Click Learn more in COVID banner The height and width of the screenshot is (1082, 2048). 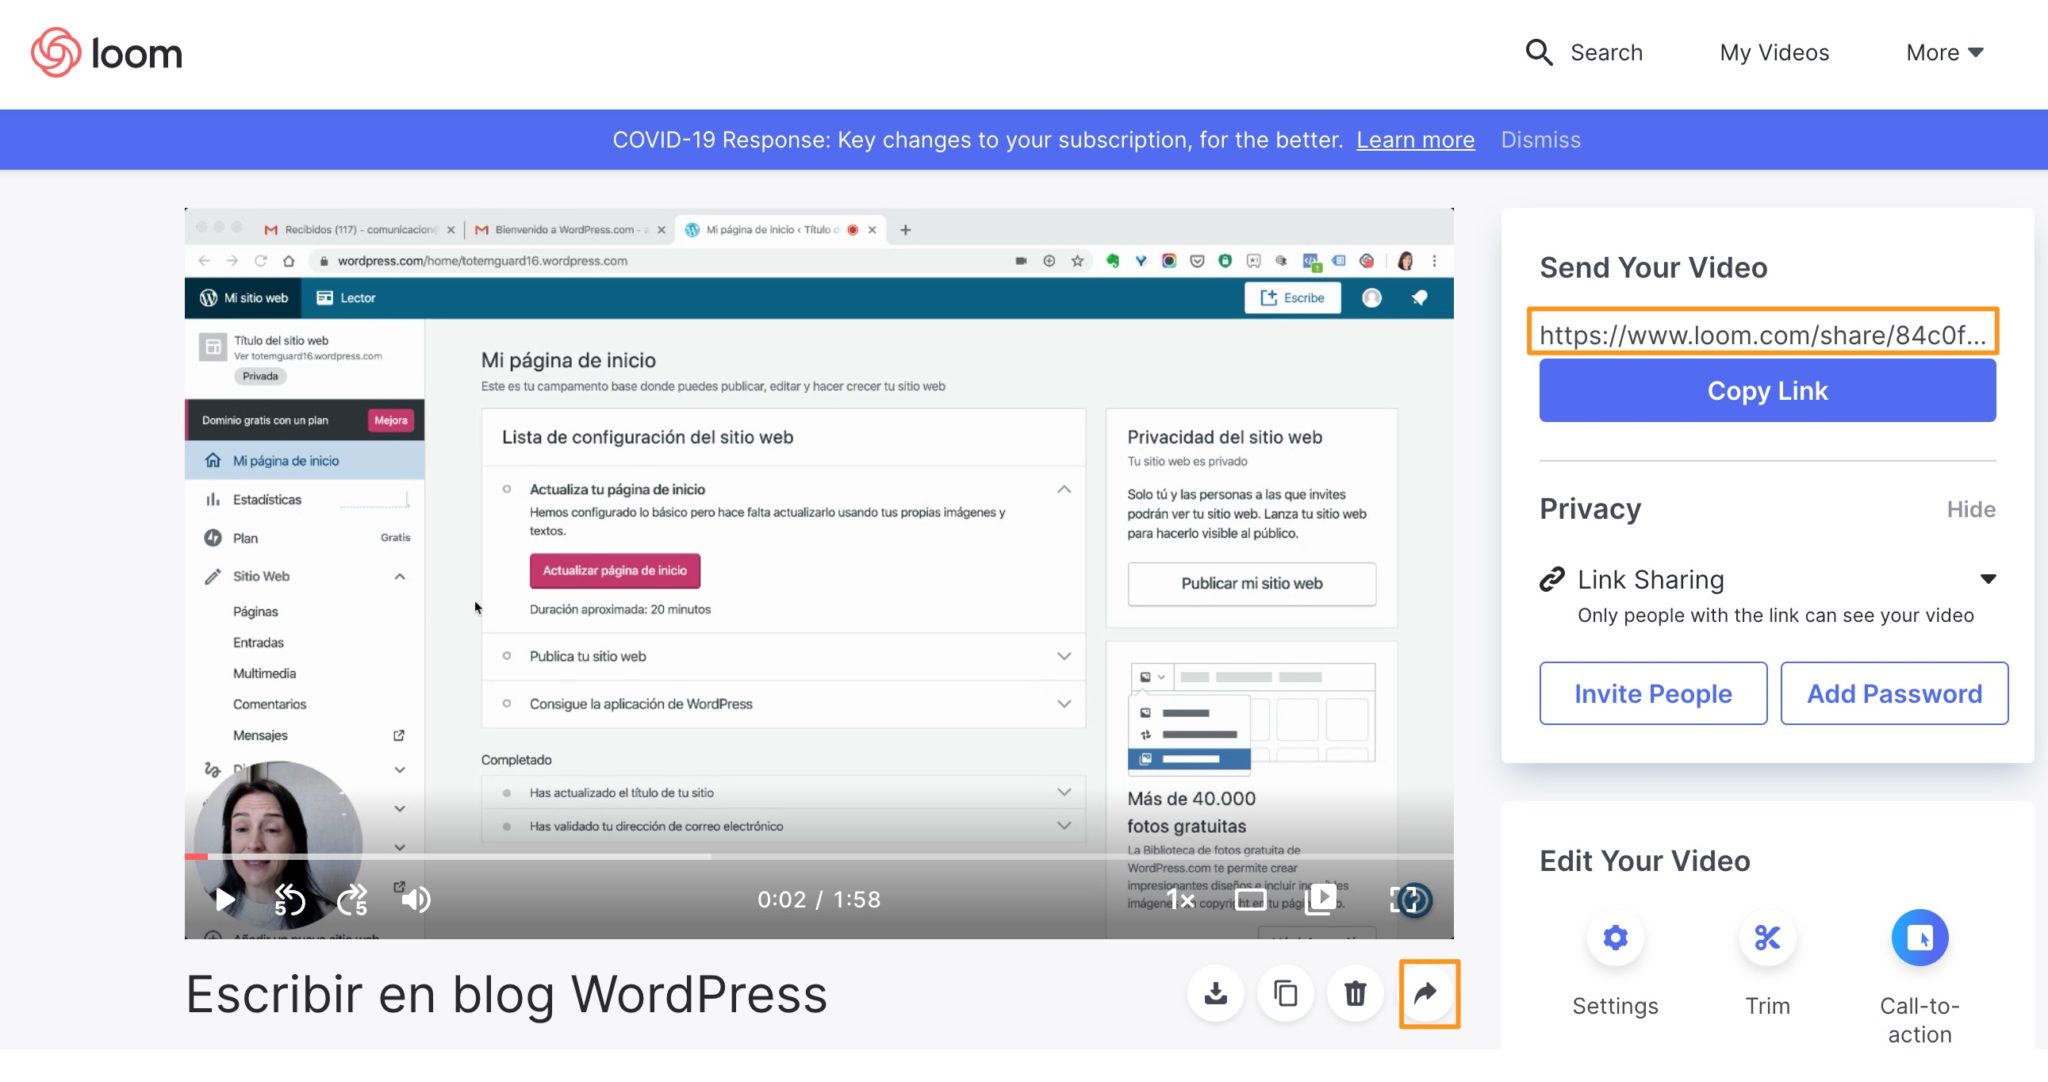point(1415,140)
